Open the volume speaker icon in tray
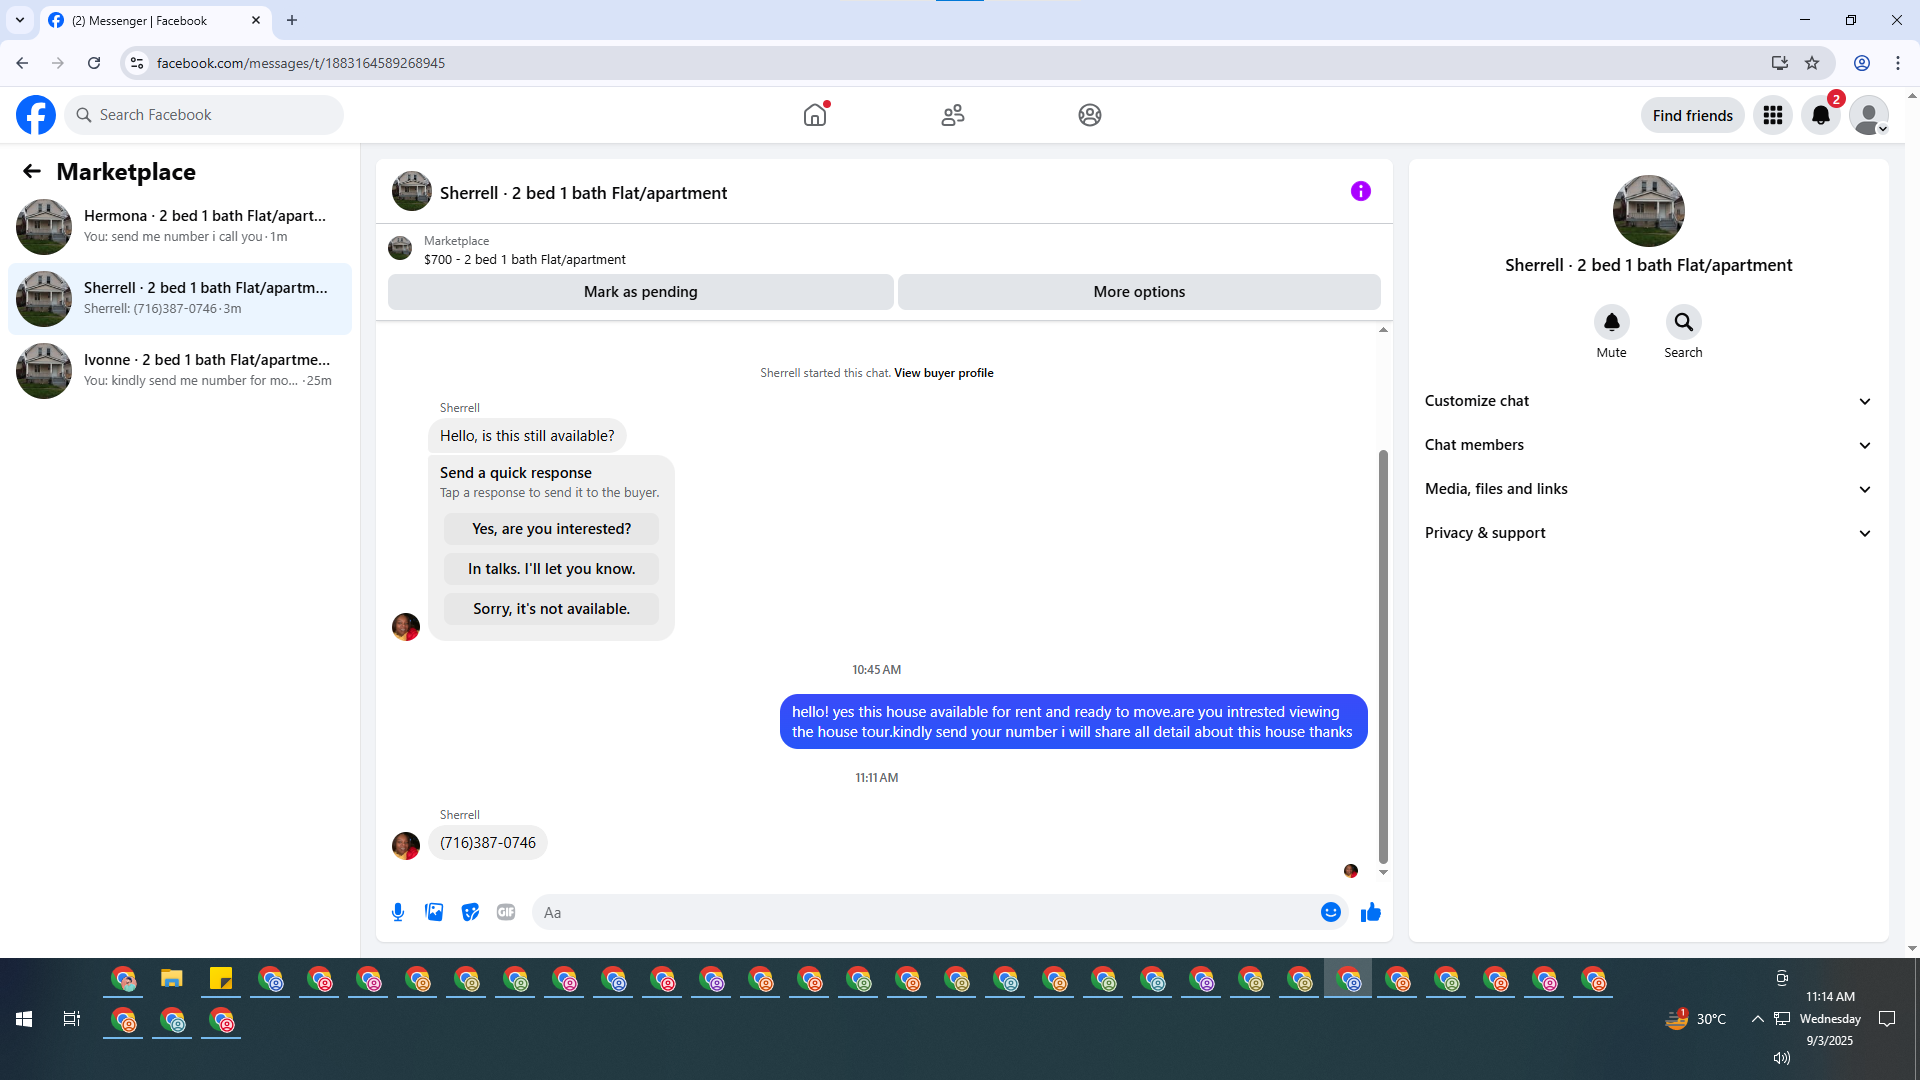Viewport: 1920px width, 1080px height. (1781, 1058)
